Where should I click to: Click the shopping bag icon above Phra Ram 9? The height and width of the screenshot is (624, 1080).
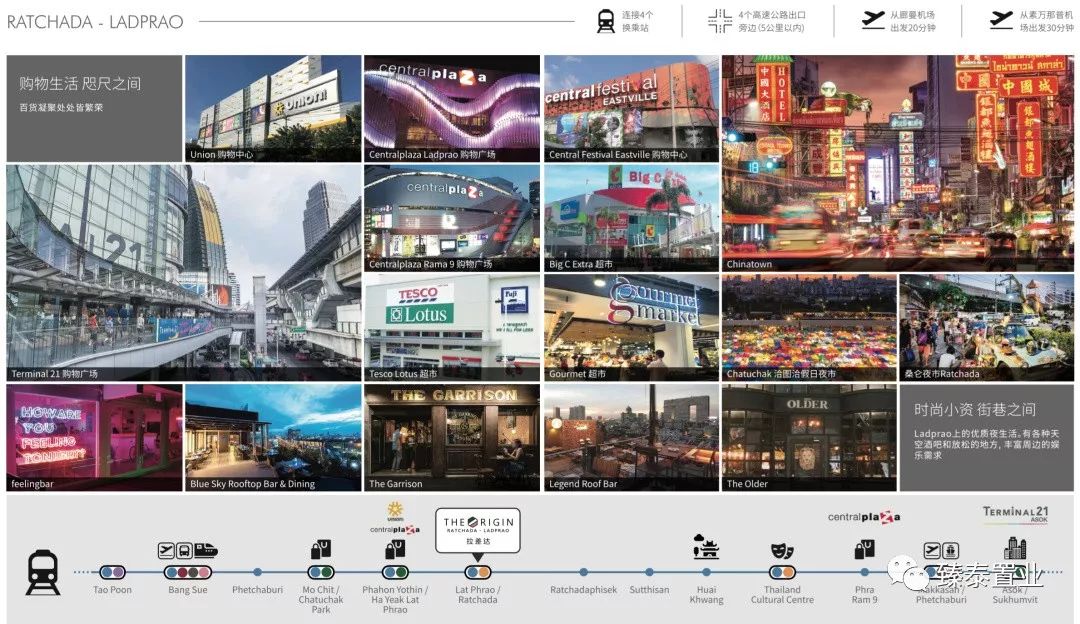pyautogui.click(x=864, y=549)
